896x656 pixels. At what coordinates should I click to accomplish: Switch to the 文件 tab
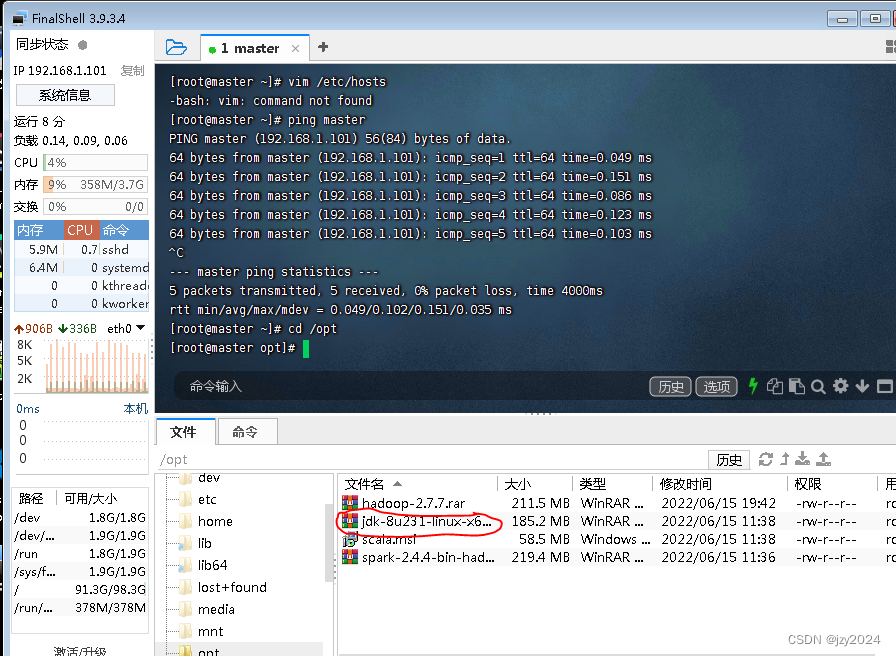(x=185, y=432)
